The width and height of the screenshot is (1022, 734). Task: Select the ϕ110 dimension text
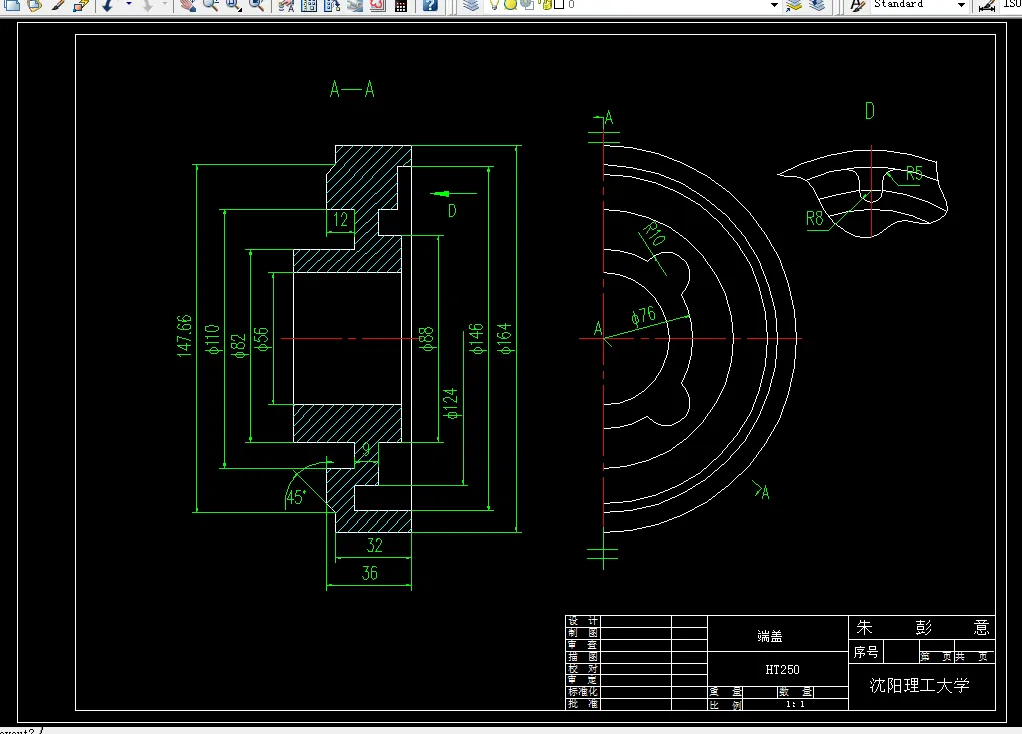coord(212,339)
